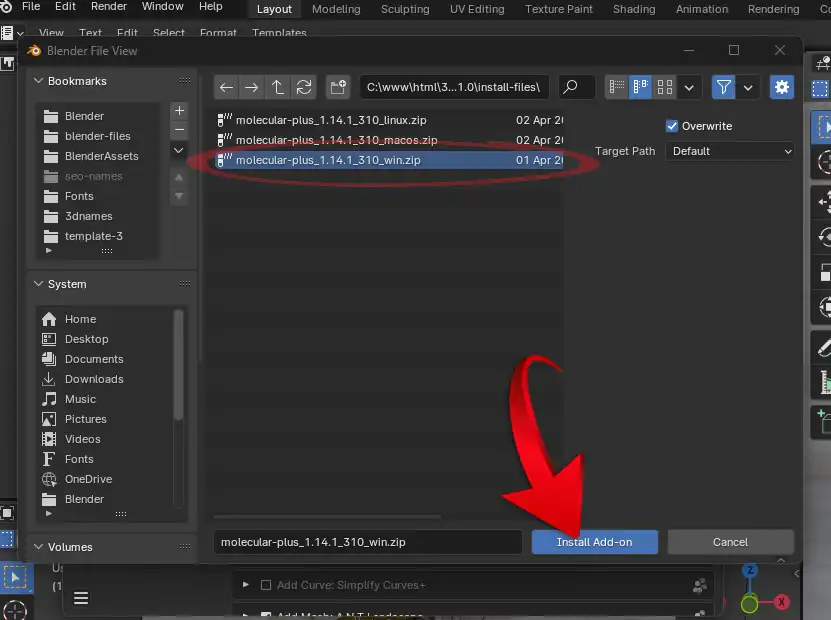This screenshot has width=831, height=620.
Task: Refresh the file list
Action: (304, 87)
